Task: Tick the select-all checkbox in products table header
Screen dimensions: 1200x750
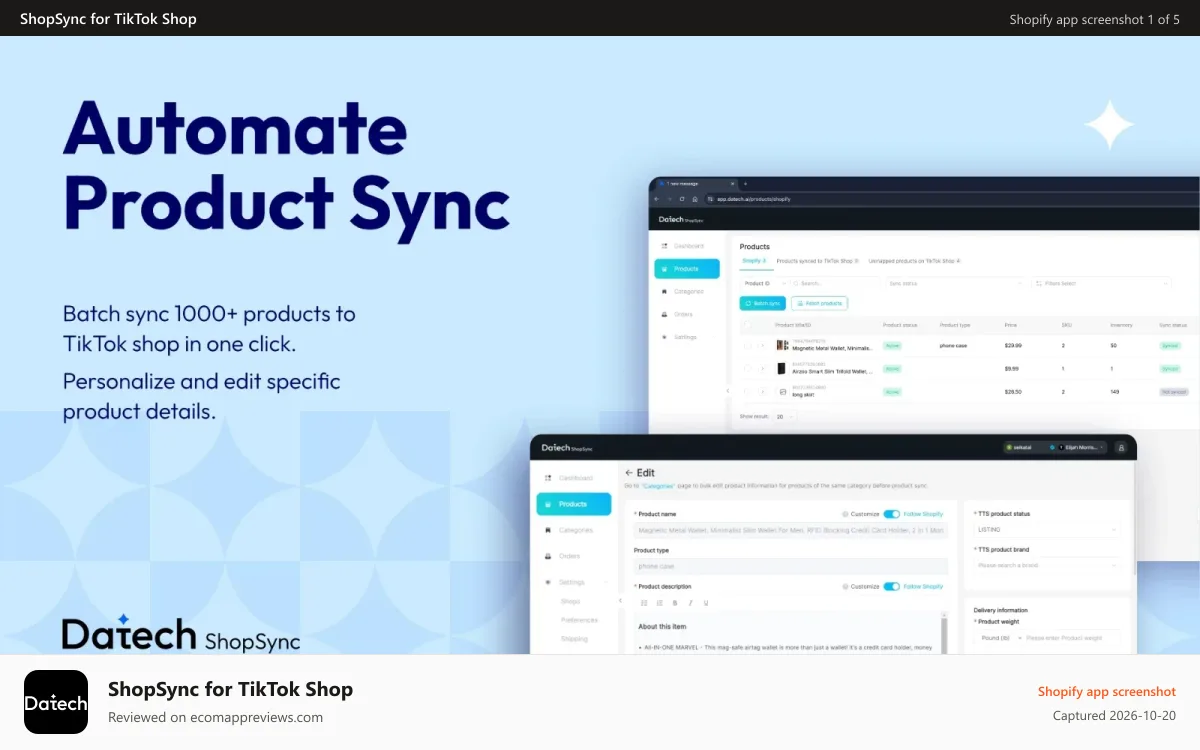Action: tap(747, 325)
